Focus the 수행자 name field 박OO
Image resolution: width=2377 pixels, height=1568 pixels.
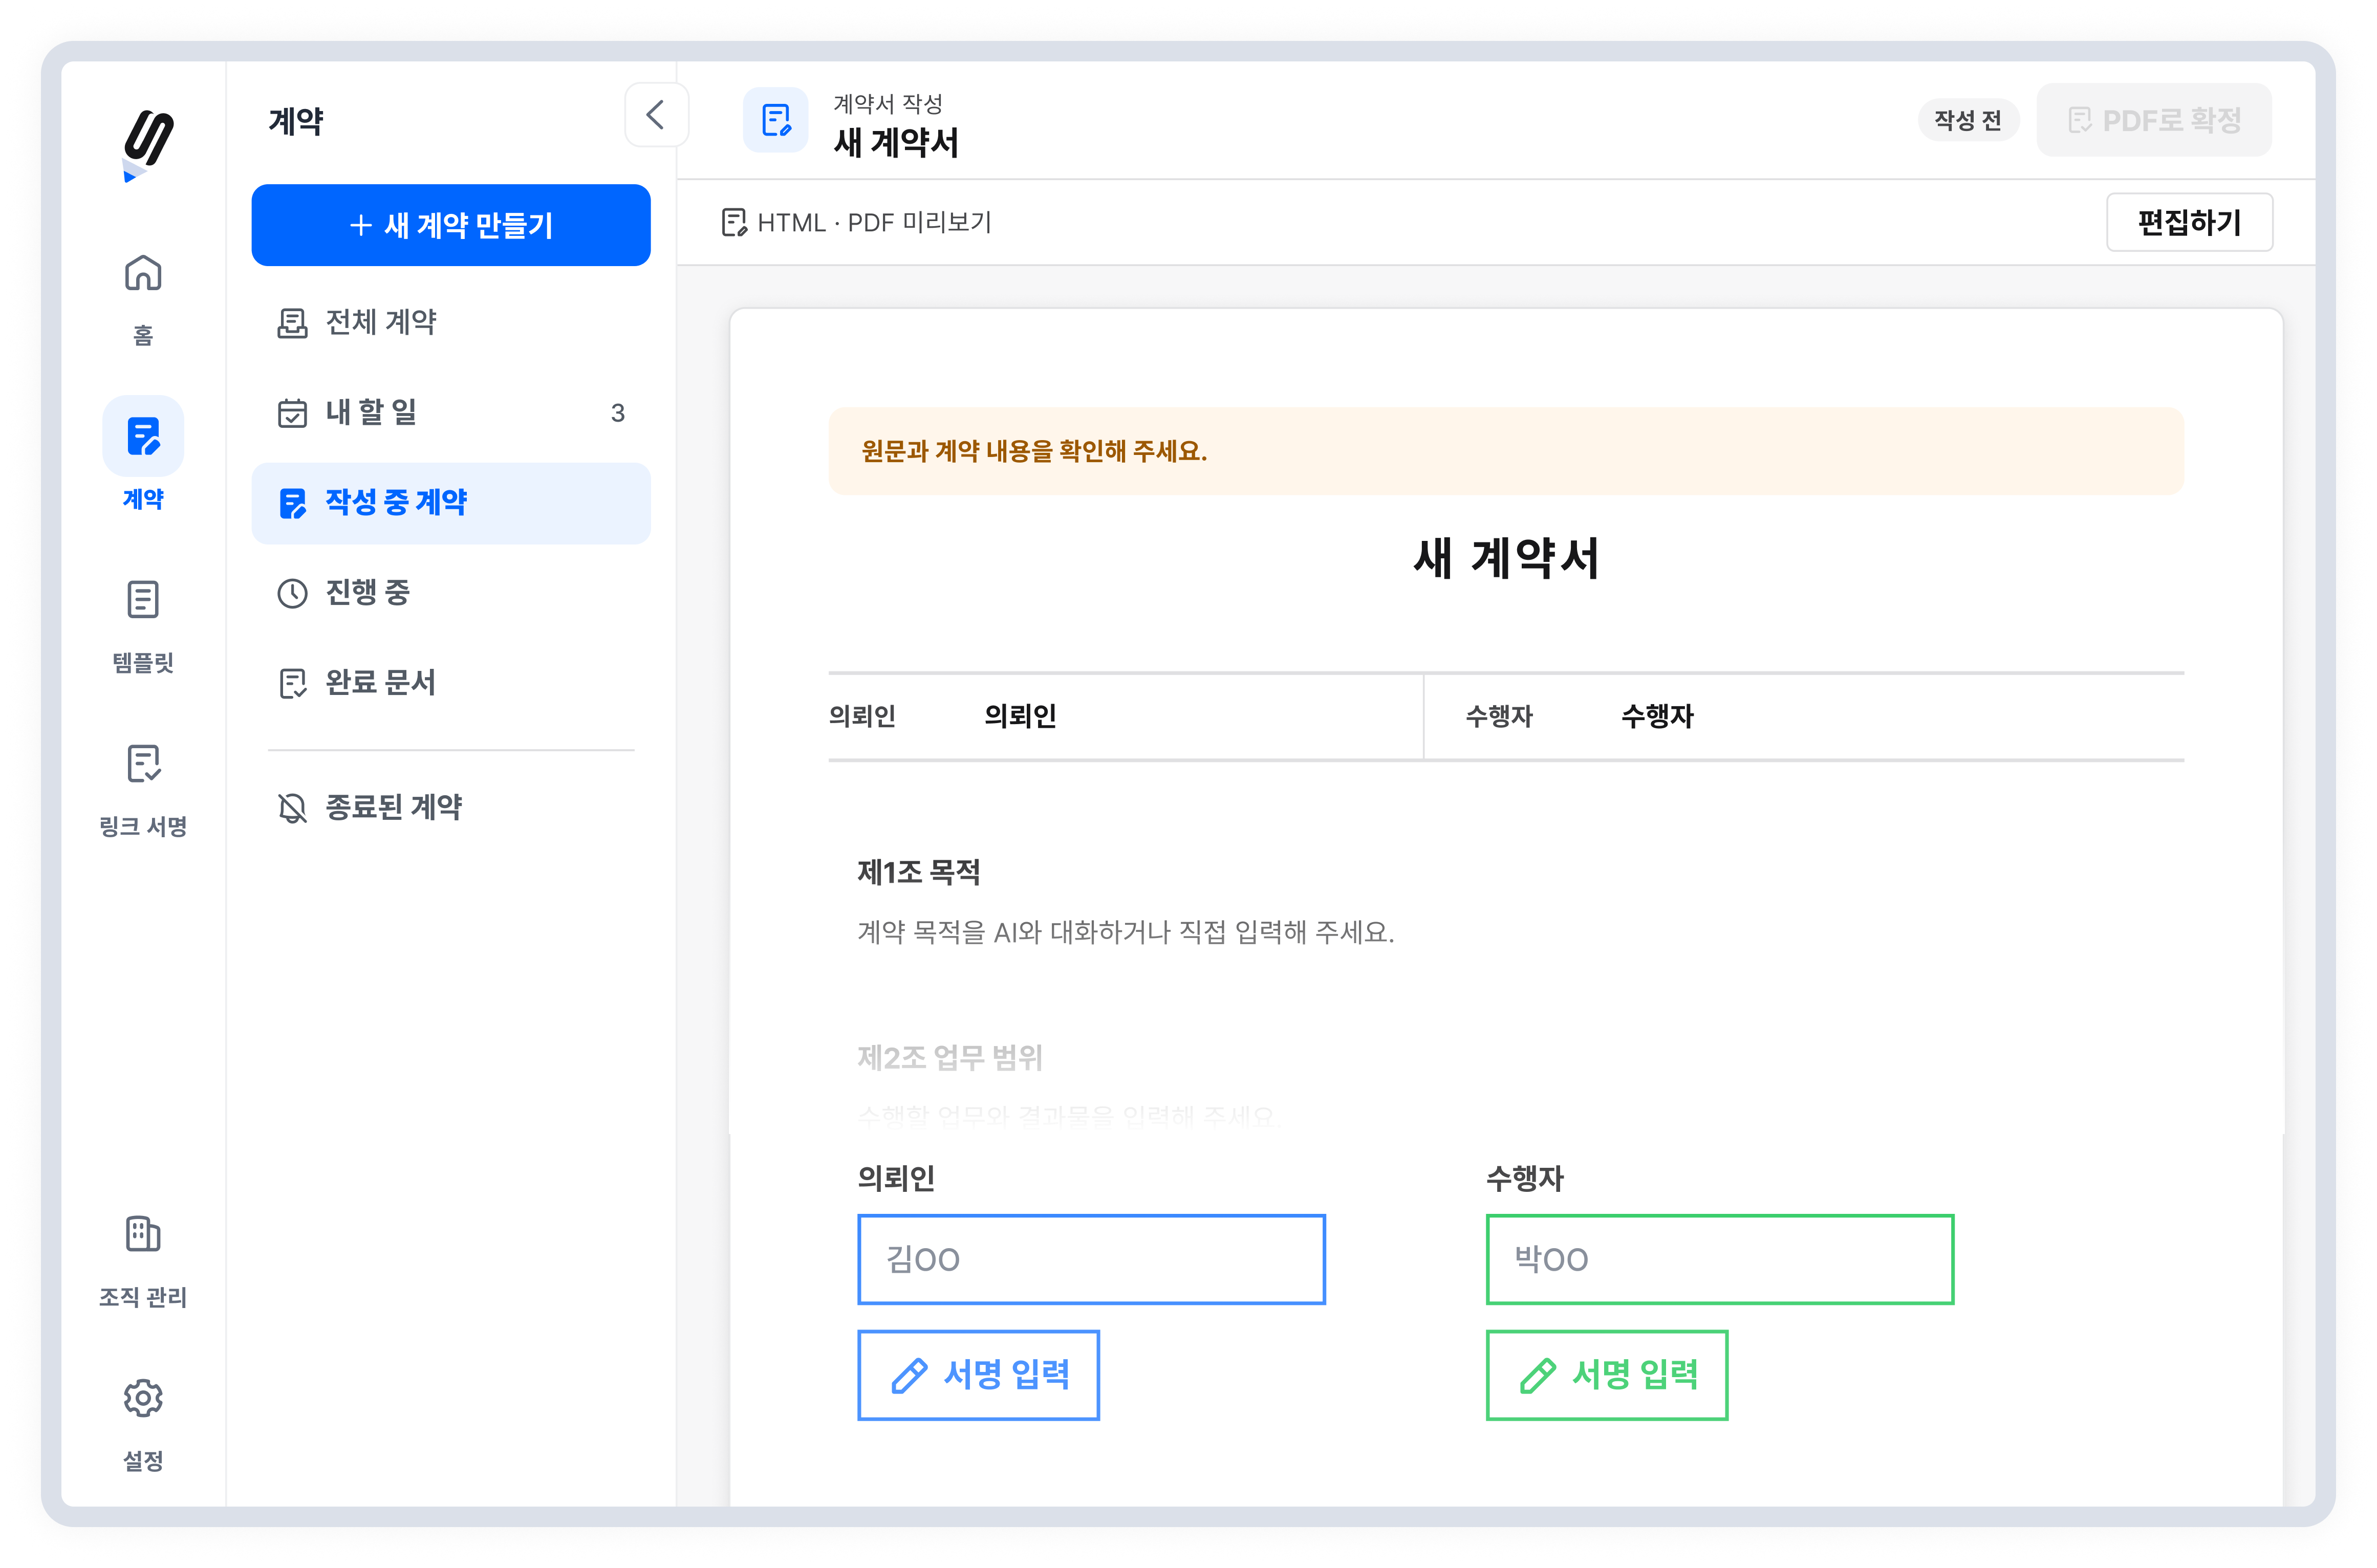pyautogui.click(x=1720, y=1260)
